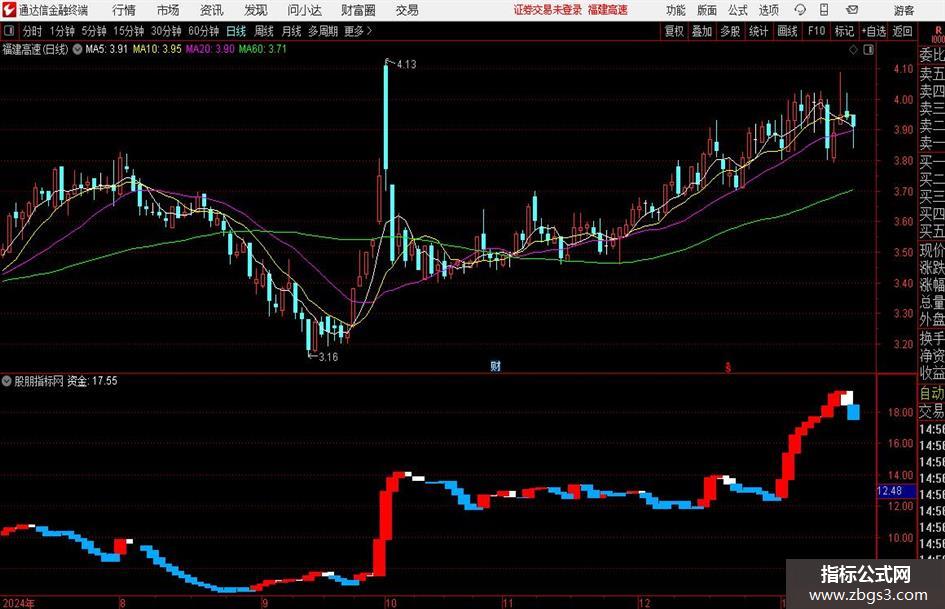Click the 返回 back button
Viewport: 945px width, 609px height.
click(x=902, y=31)
